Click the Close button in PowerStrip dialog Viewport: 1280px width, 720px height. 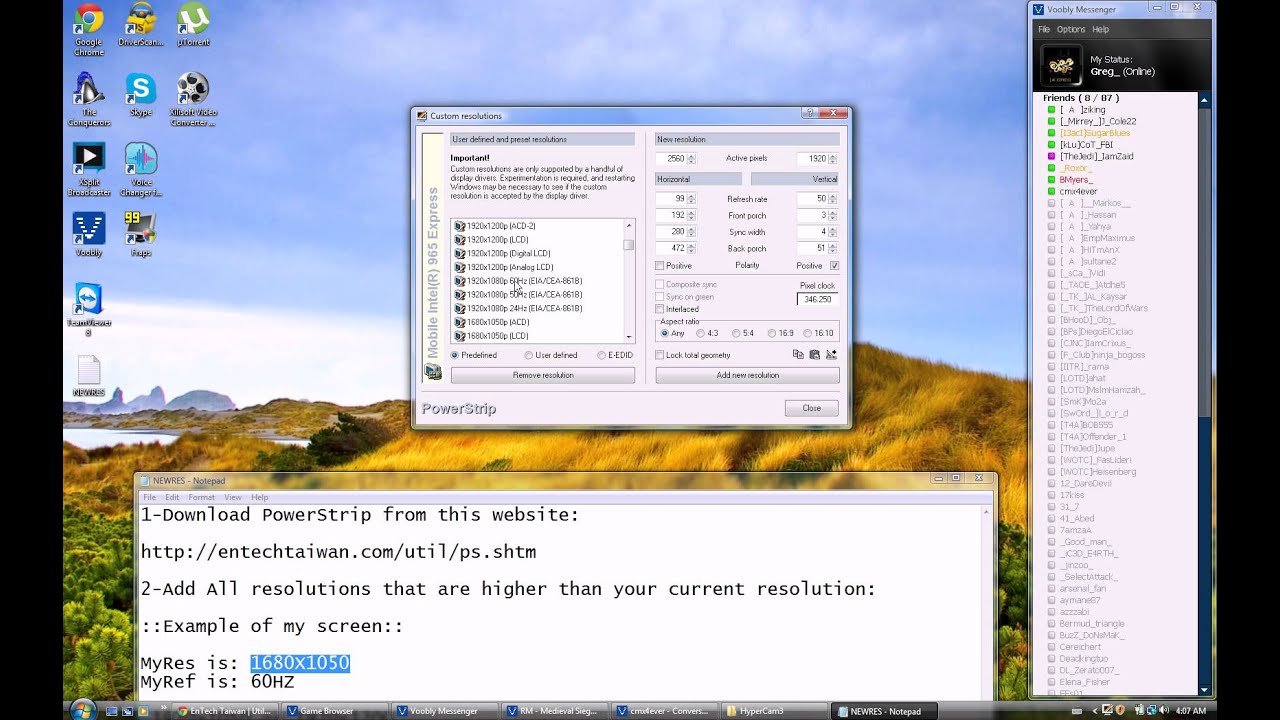pos(811,408)
